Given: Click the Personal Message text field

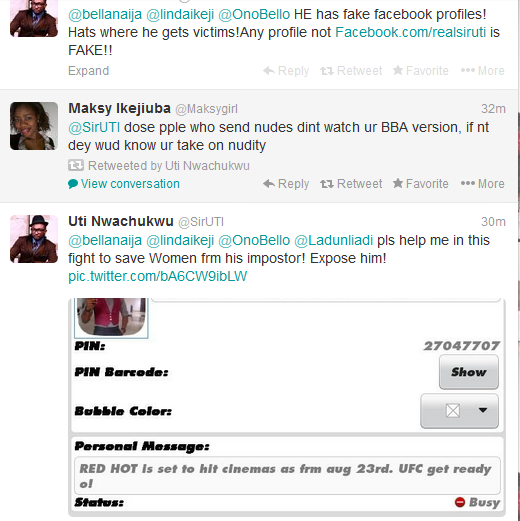Looking at the screenshot, I should (x=287, y=476).
